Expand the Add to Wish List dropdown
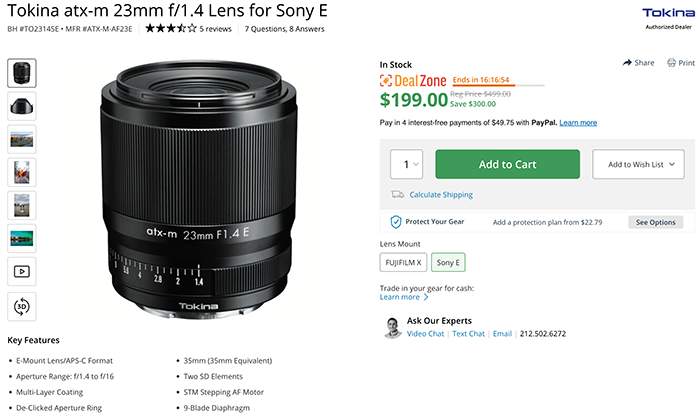The width and height of the screenshot is (700, 416). [638, 164]
